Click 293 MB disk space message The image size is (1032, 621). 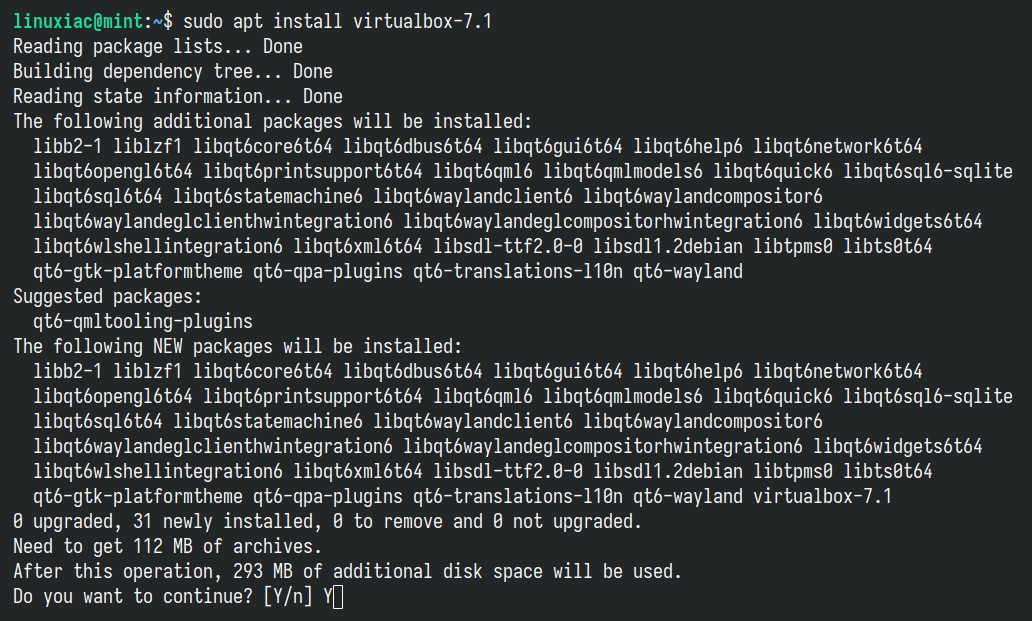pyautogui.click(x=348, y=572)
